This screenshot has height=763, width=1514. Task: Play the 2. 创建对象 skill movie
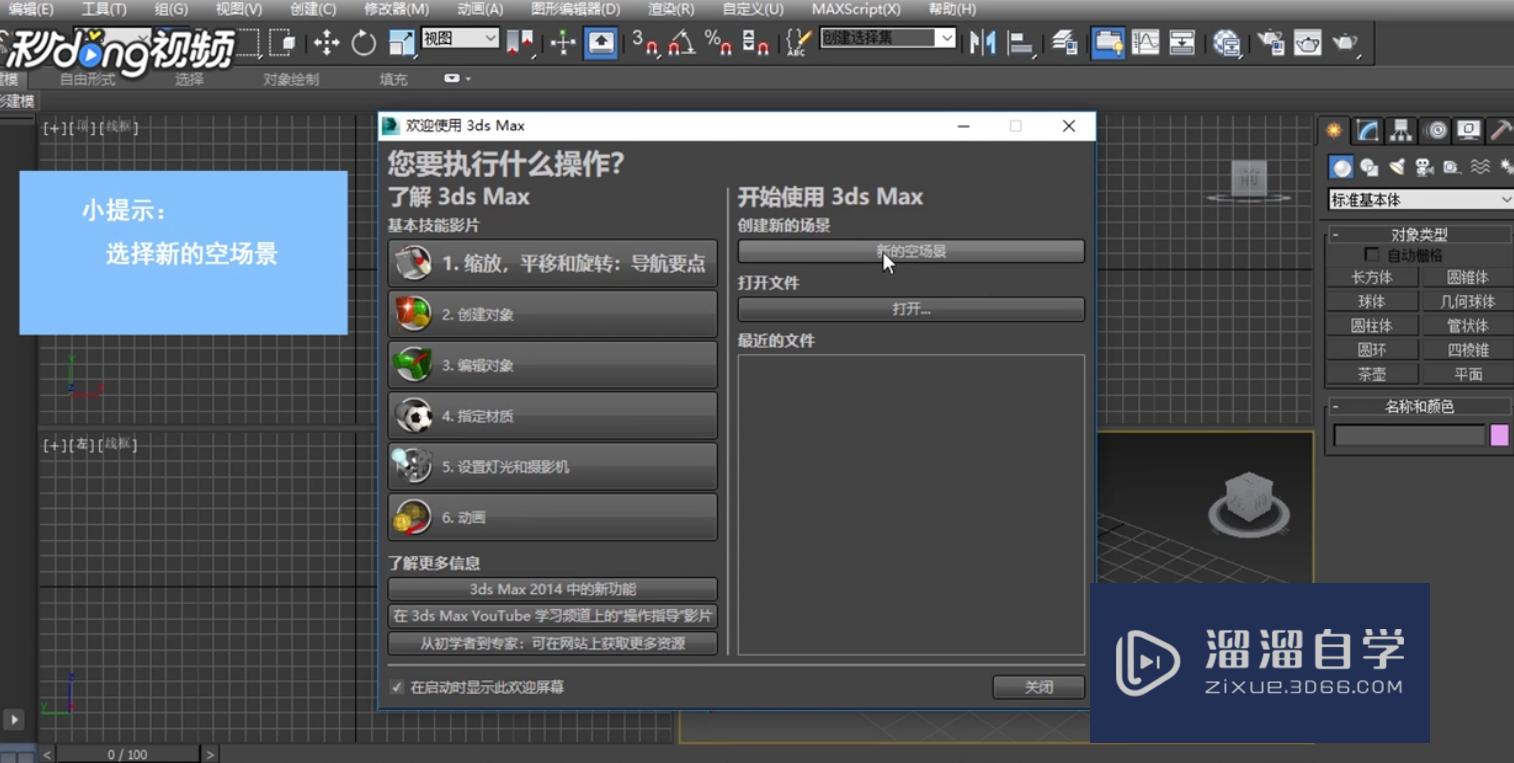[552, 314]
